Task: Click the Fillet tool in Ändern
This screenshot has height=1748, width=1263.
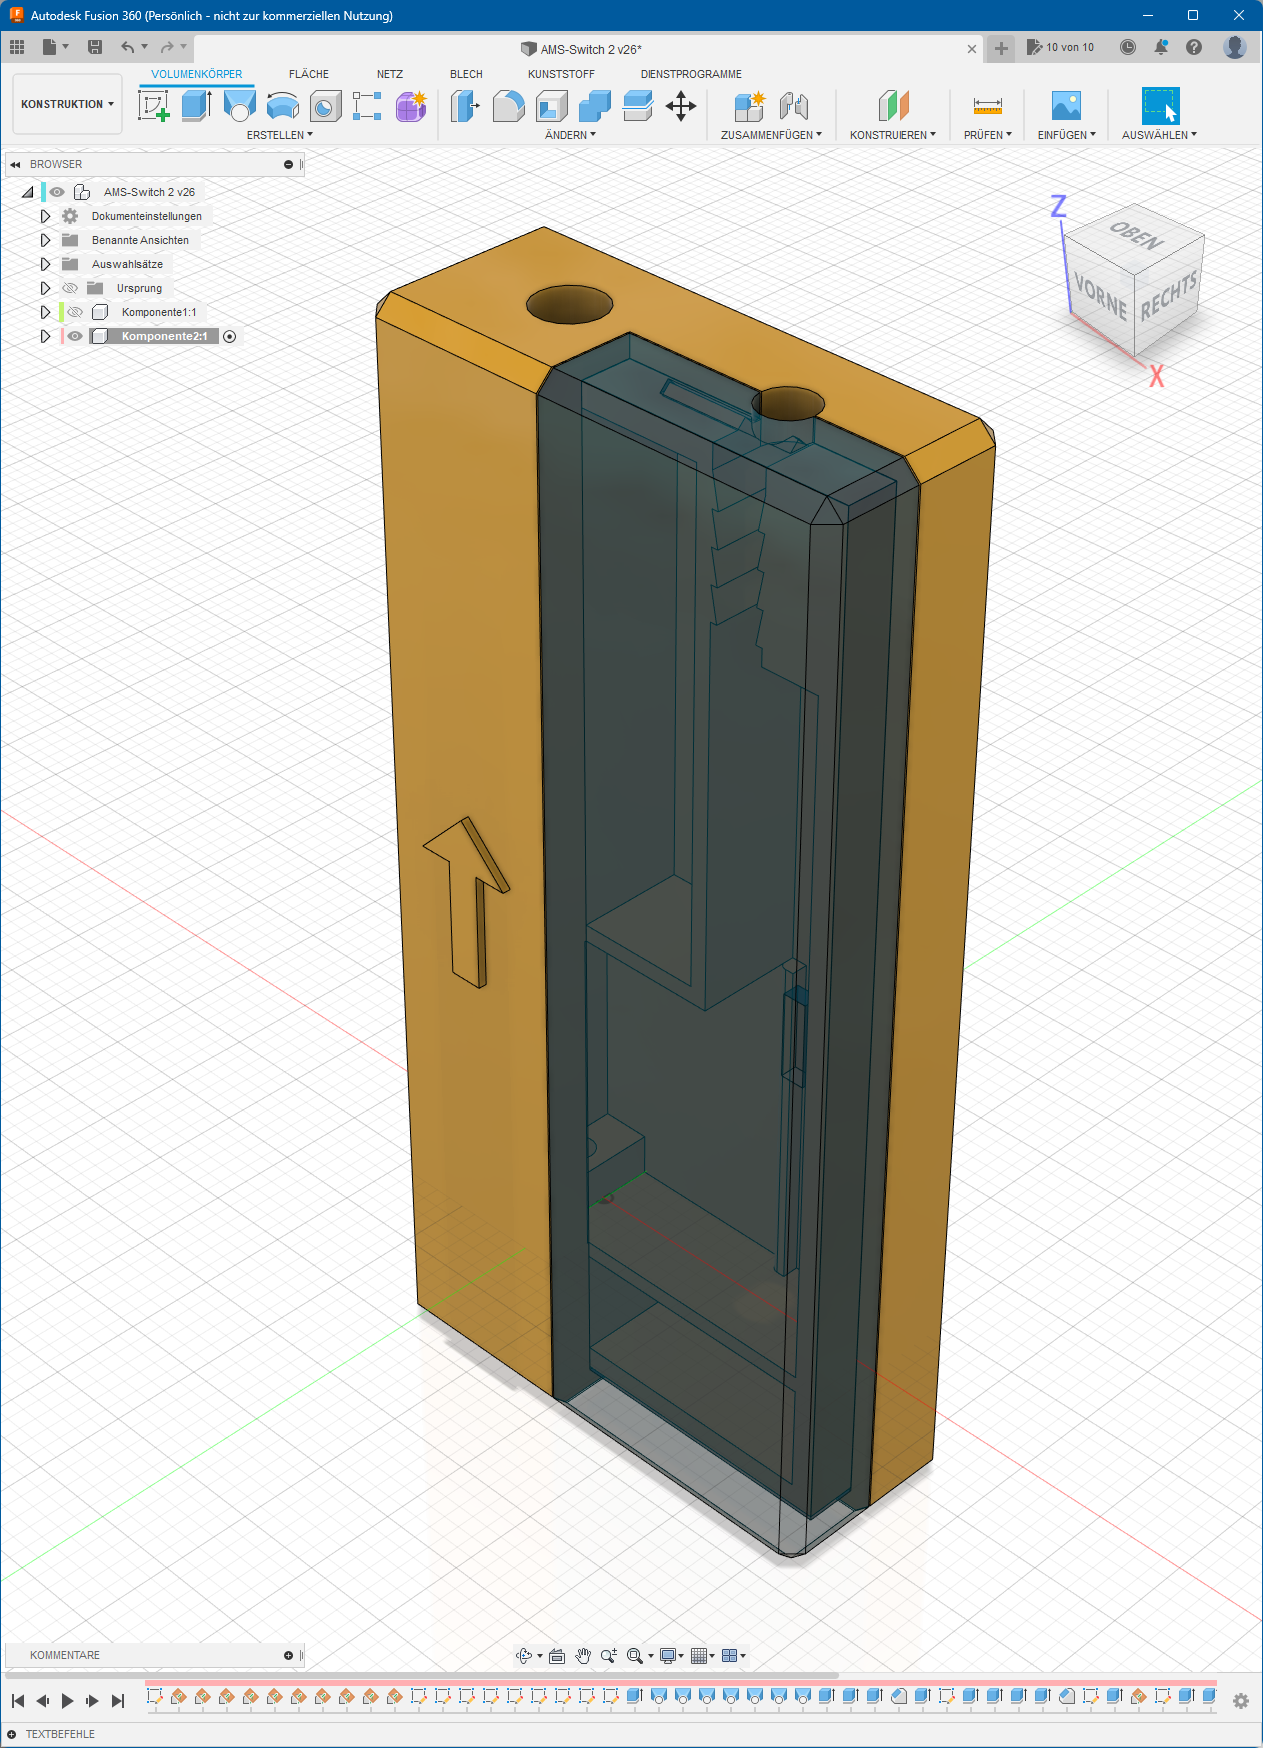Action: coord(508,106)
